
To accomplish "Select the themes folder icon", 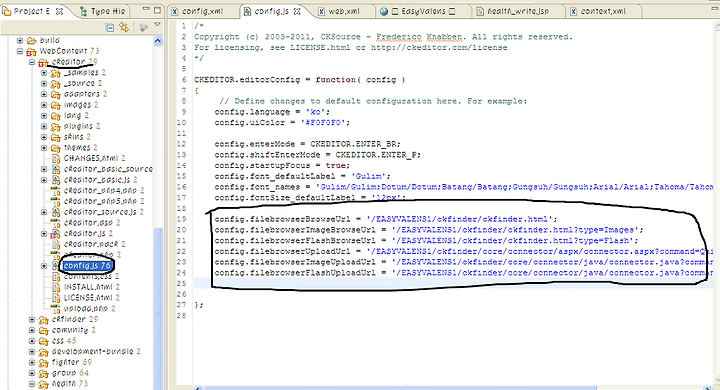I will 56,148.
